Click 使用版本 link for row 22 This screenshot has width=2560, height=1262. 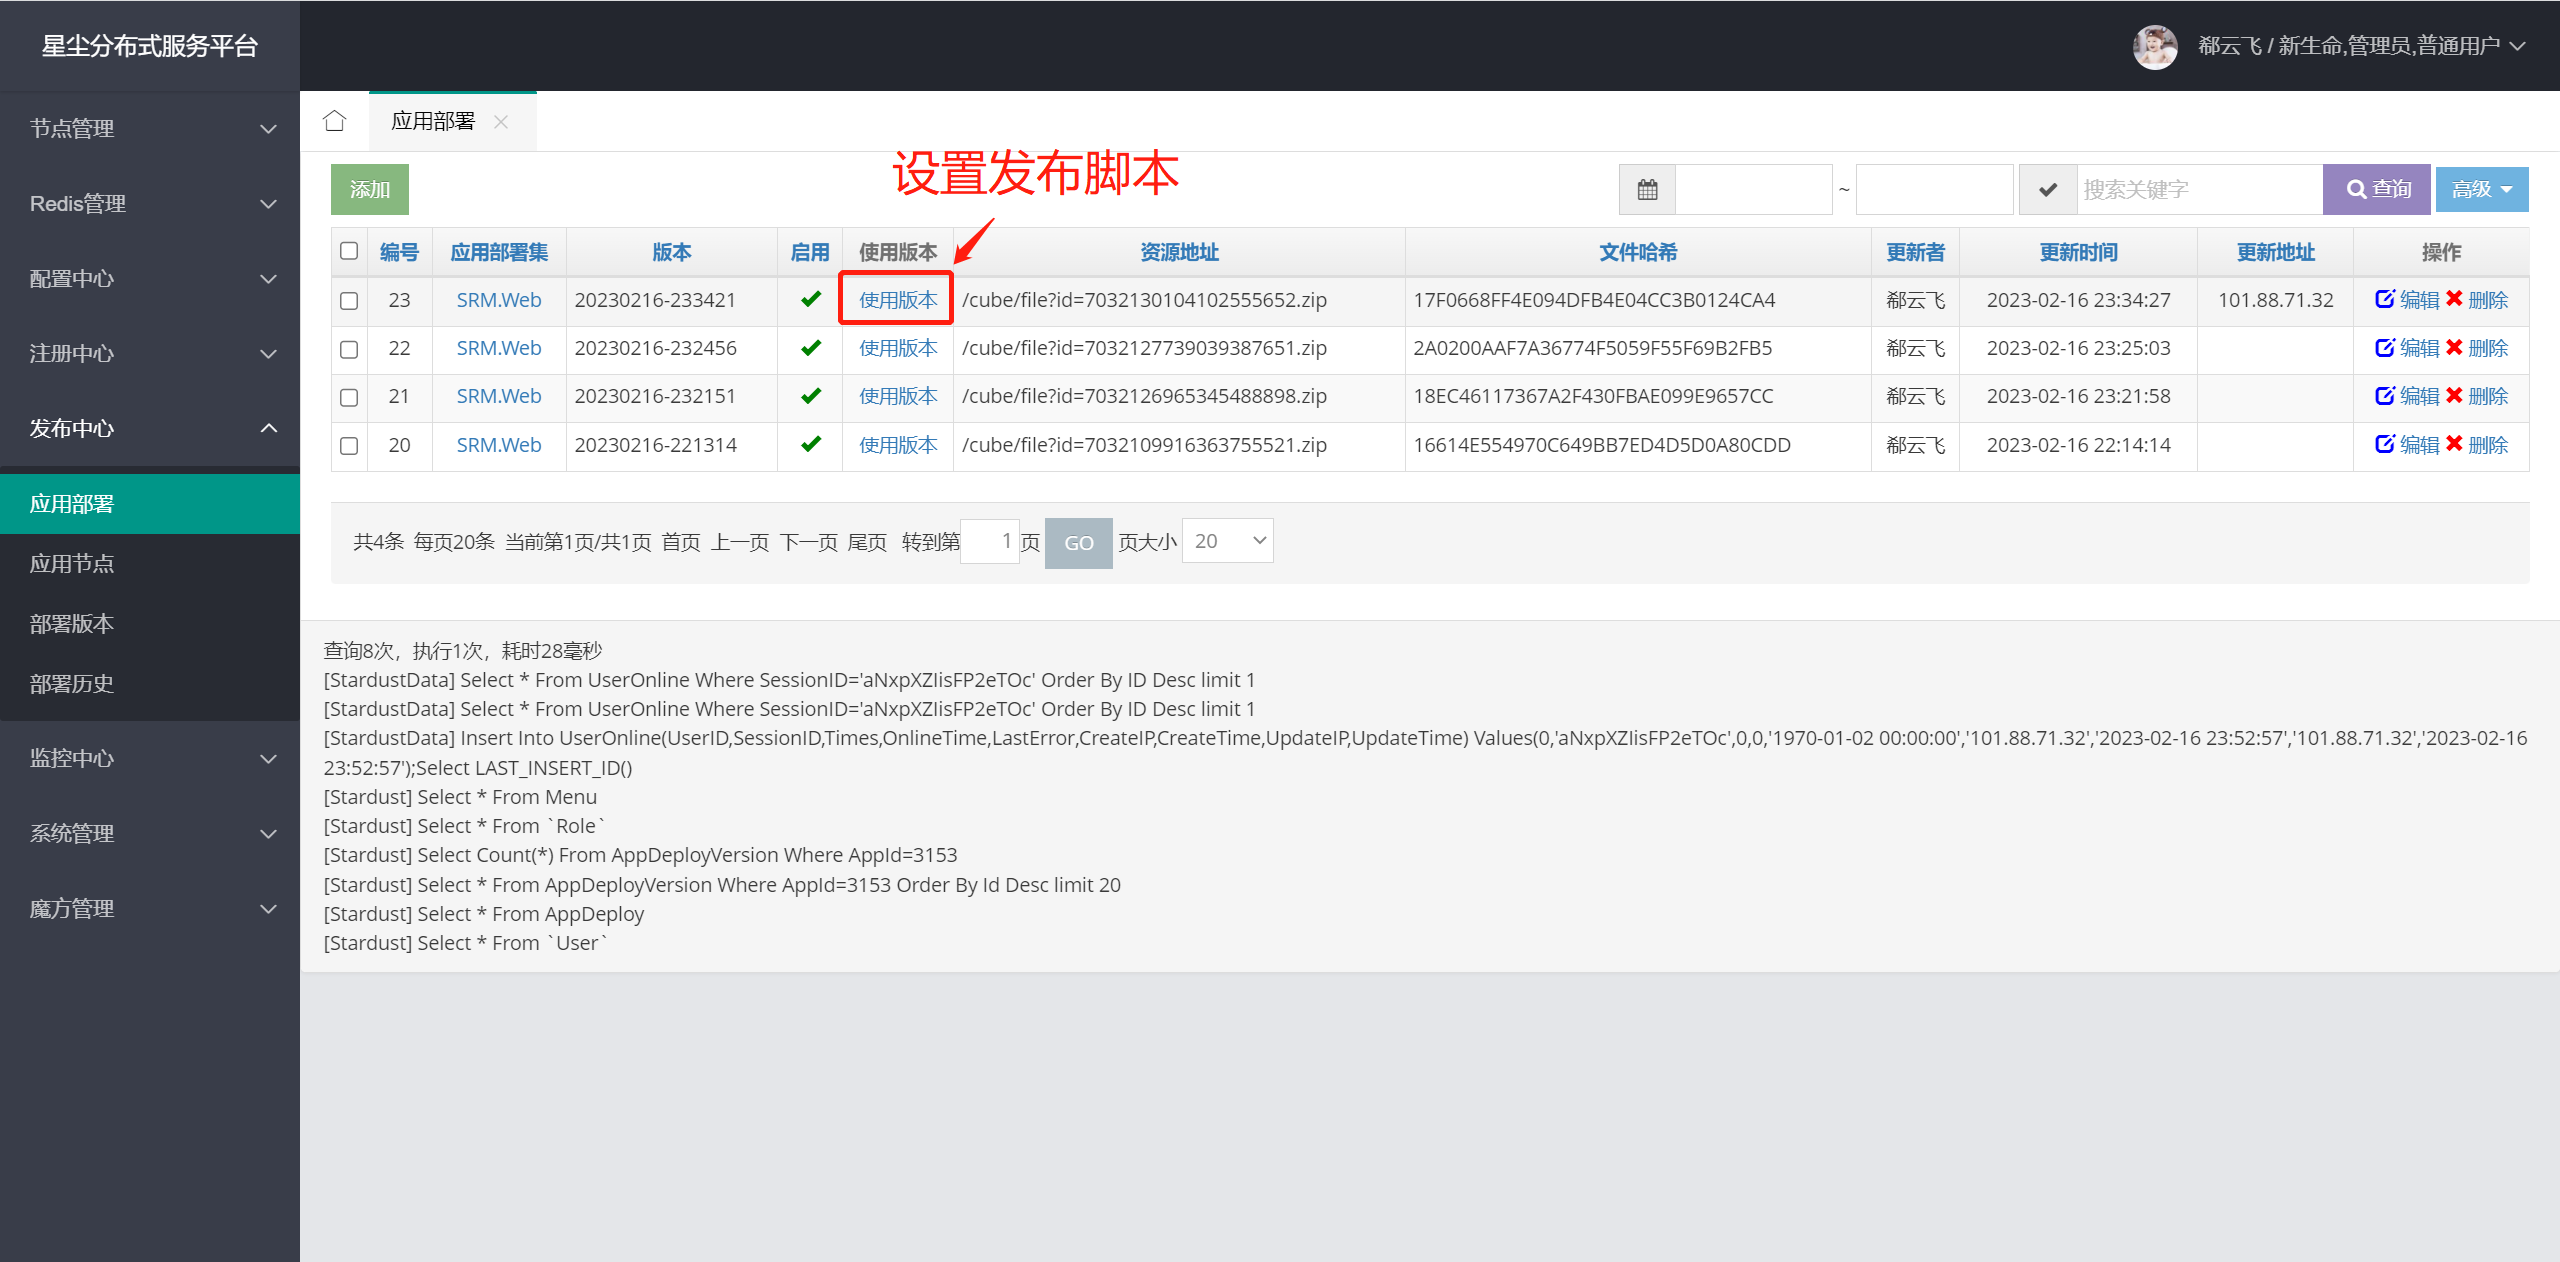click(897, 348)
